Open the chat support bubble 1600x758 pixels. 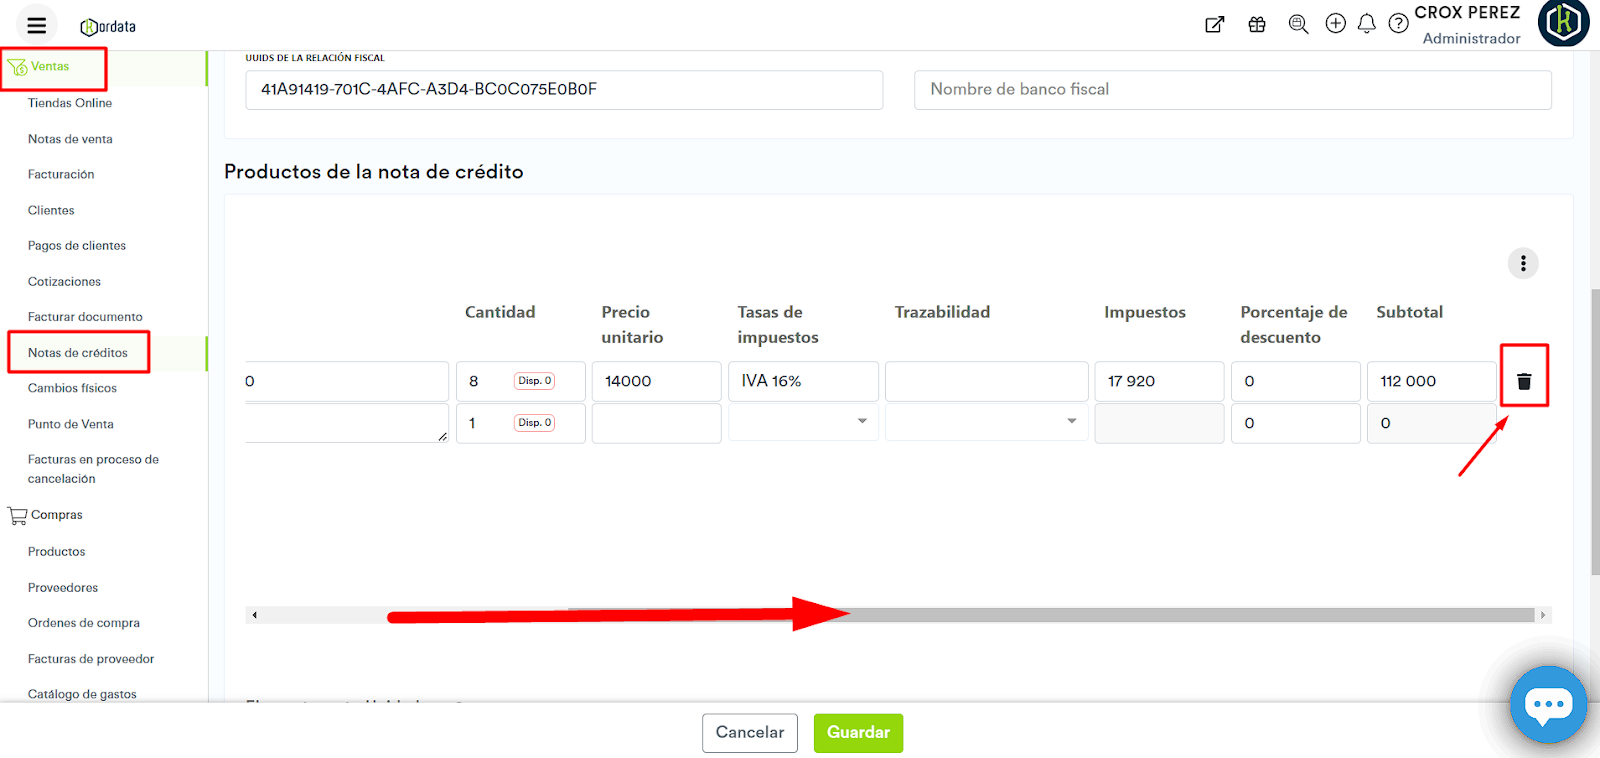point(1548,705)
